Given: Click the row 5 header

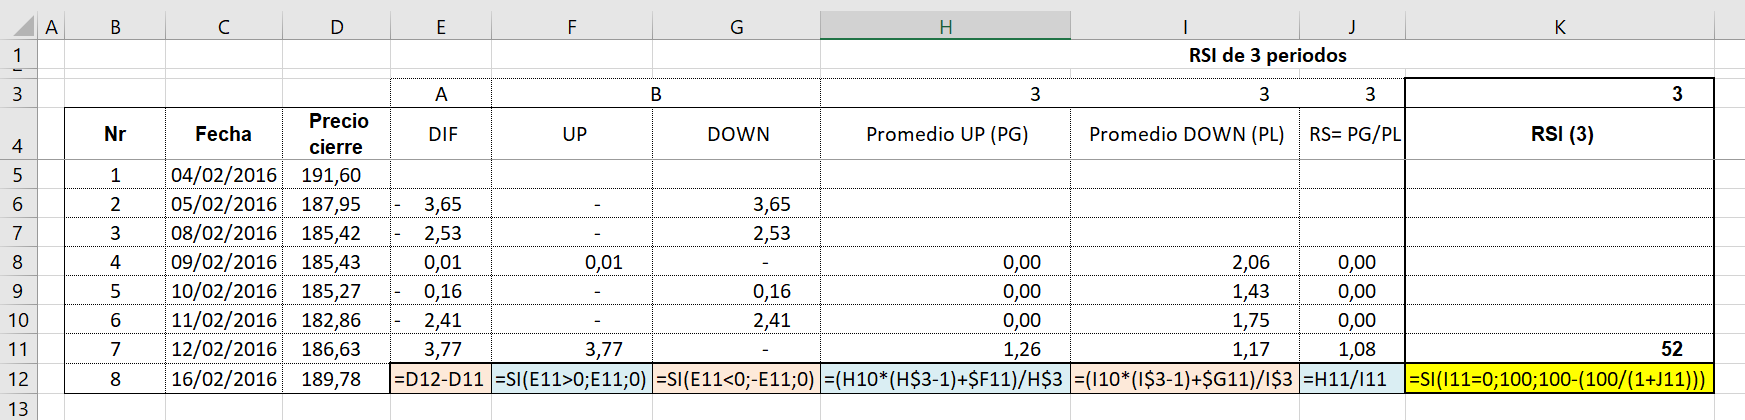Looking at the screenshot, I should [18, 175].
